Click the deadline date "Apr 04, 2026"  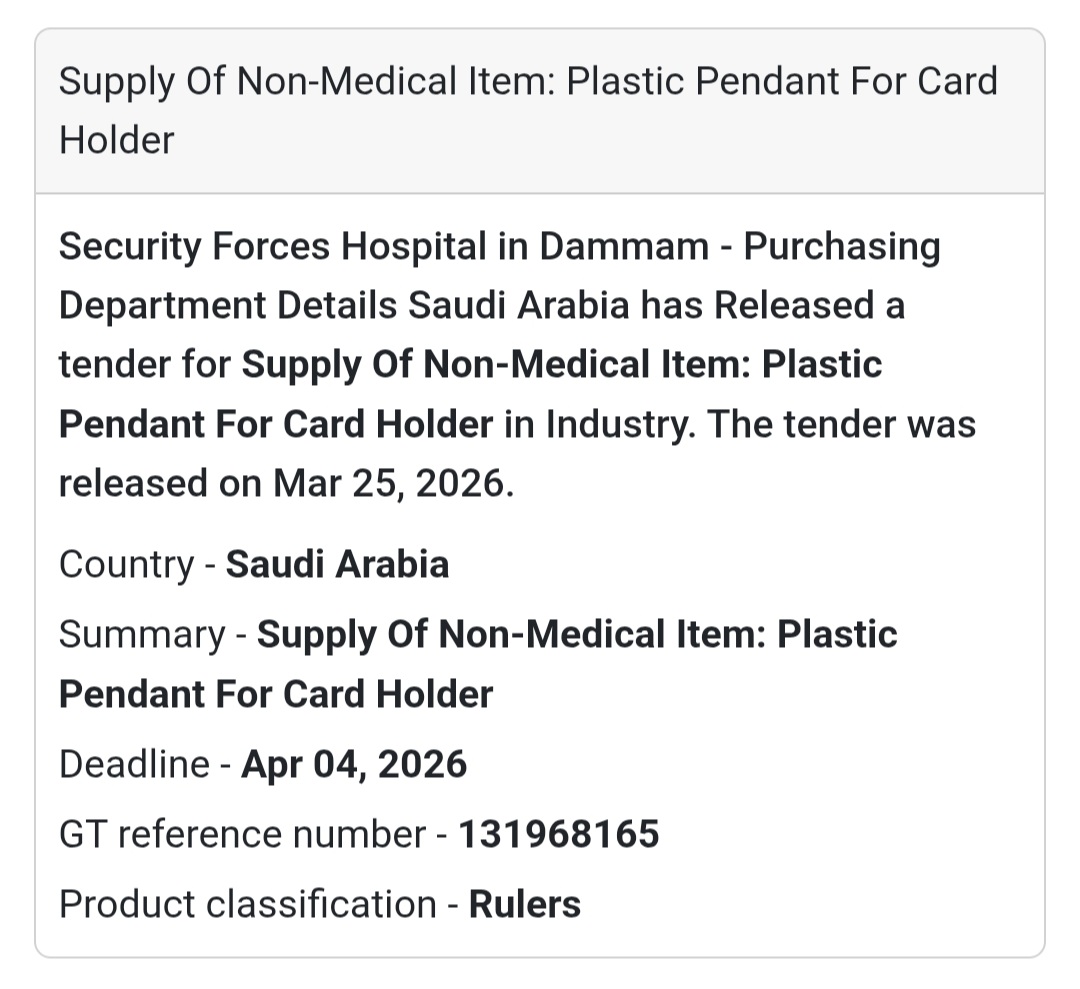[354, 765]
